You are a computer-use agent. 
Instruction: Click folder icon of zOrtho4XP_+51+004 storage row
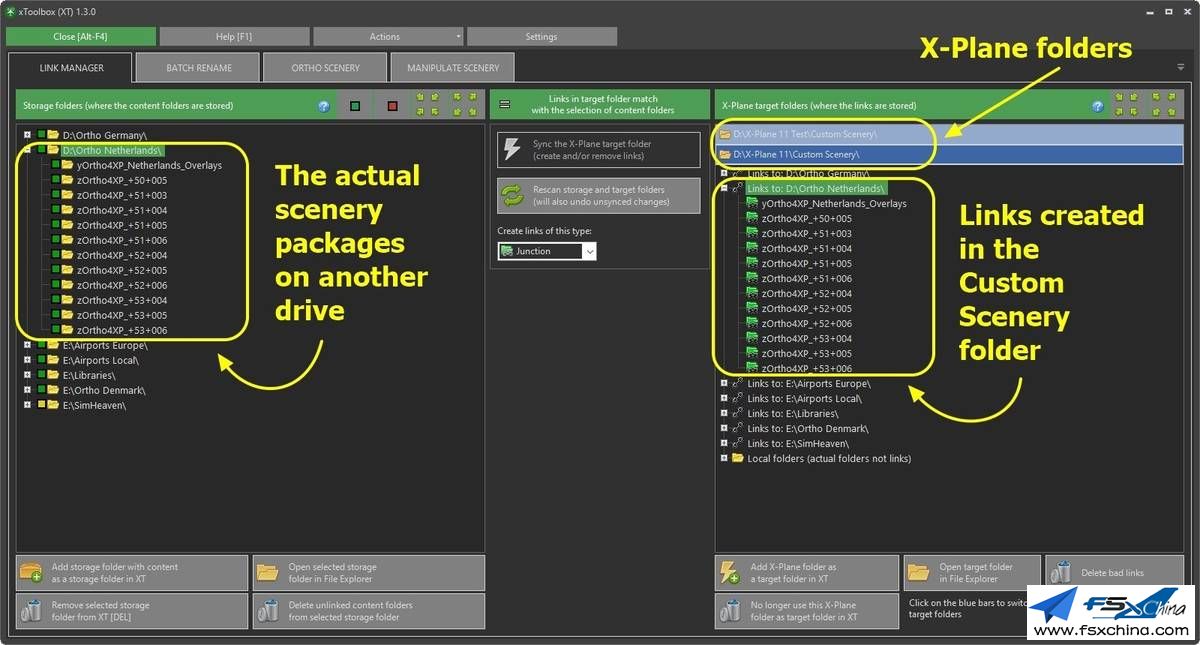tap(68, 210)
